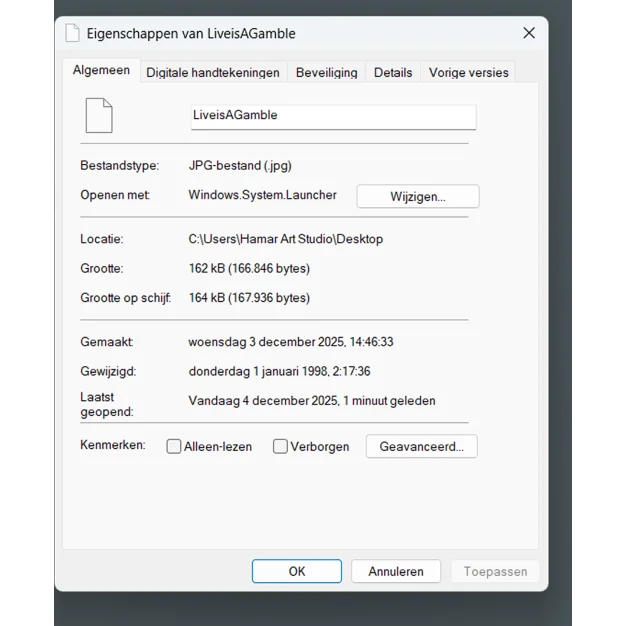Close the Eigenschappen dialog with the X
The height and width of the screenshot is (626, 626).
pyautogui.click(x=529, y=33)
